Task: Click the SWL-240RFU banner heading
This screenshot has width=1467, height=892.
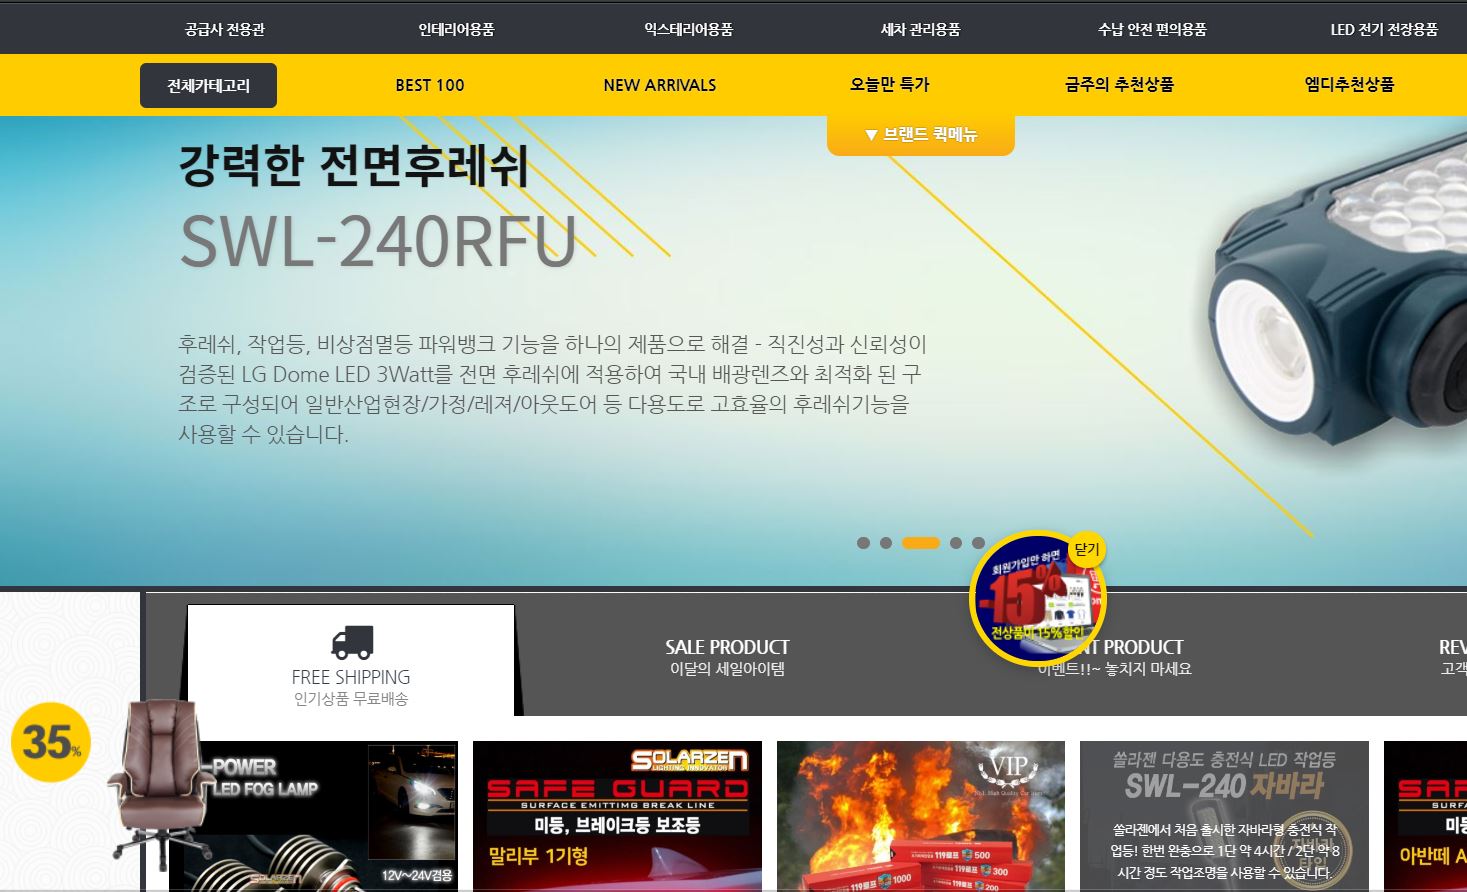Action: (378, 241)
